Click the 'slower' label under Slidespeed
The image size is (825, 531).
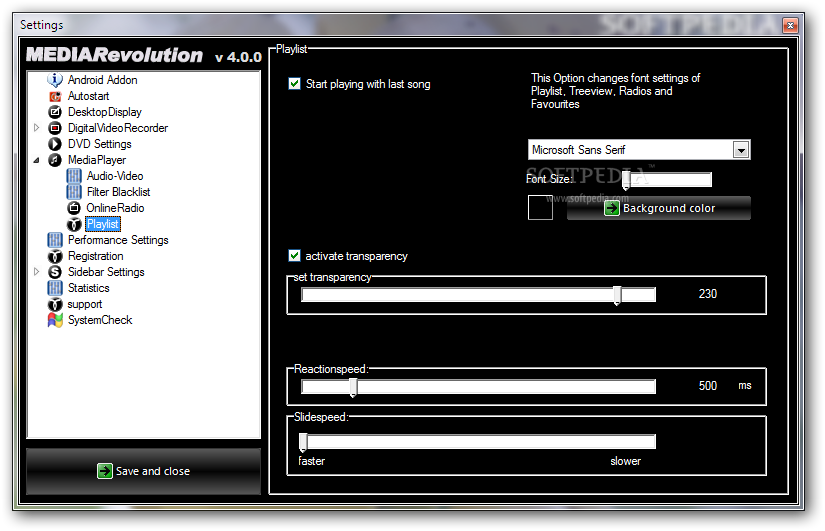626,461
